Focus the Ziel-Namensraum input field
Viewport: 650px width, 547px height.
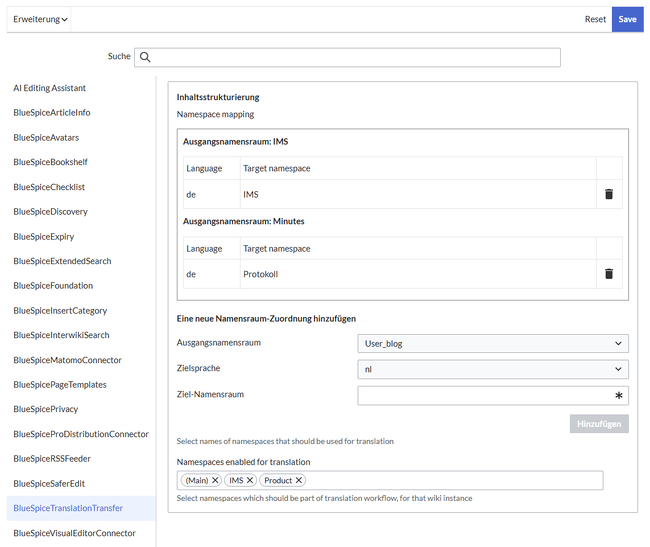click(485, 396)
